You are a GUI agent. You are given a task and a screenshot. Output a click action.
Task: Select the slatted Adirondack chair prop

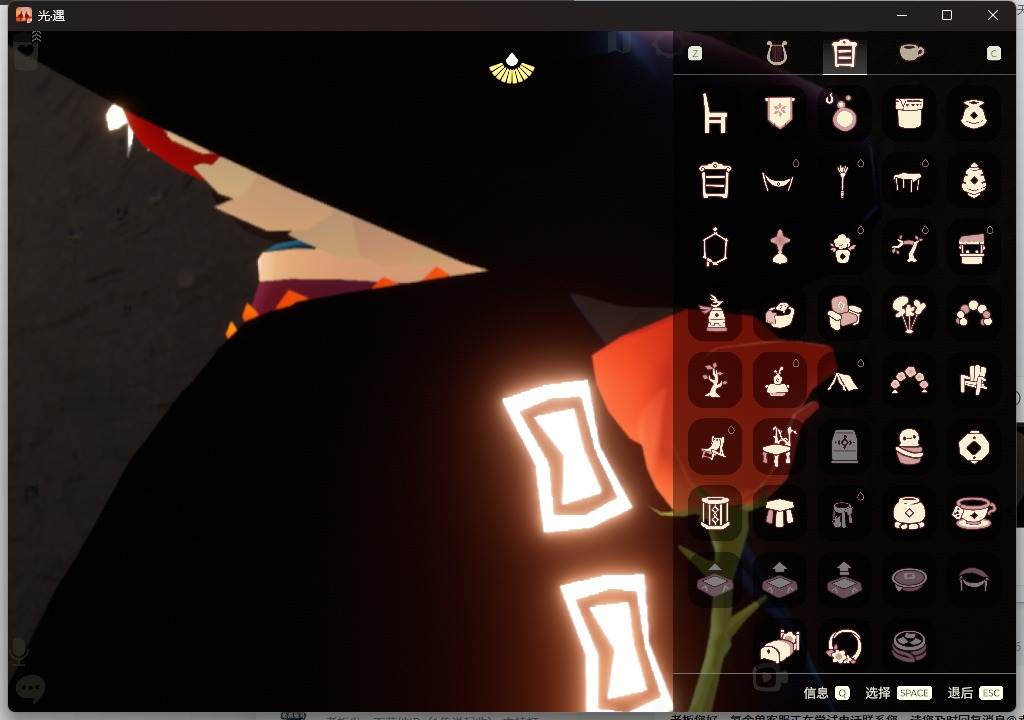pos(973,380)
